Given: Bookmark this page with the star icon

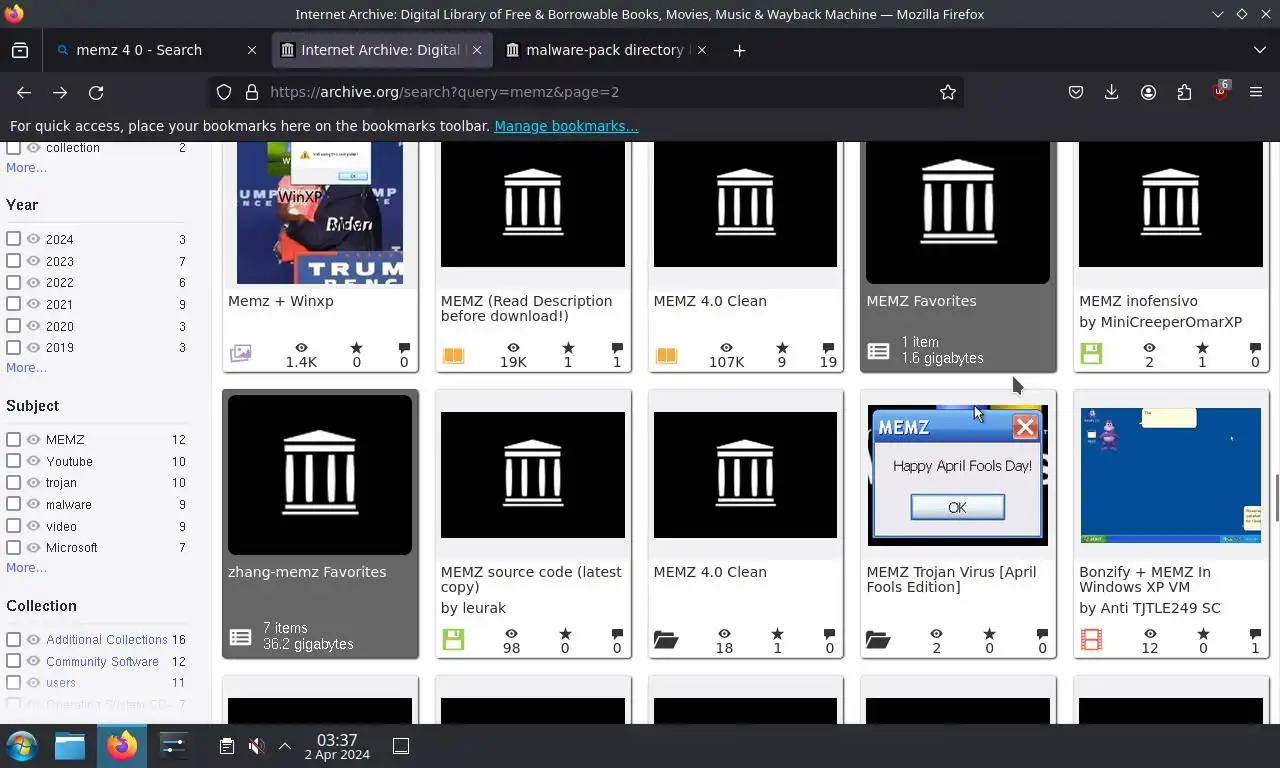Looking at the screenshot, I should [948, 92].
